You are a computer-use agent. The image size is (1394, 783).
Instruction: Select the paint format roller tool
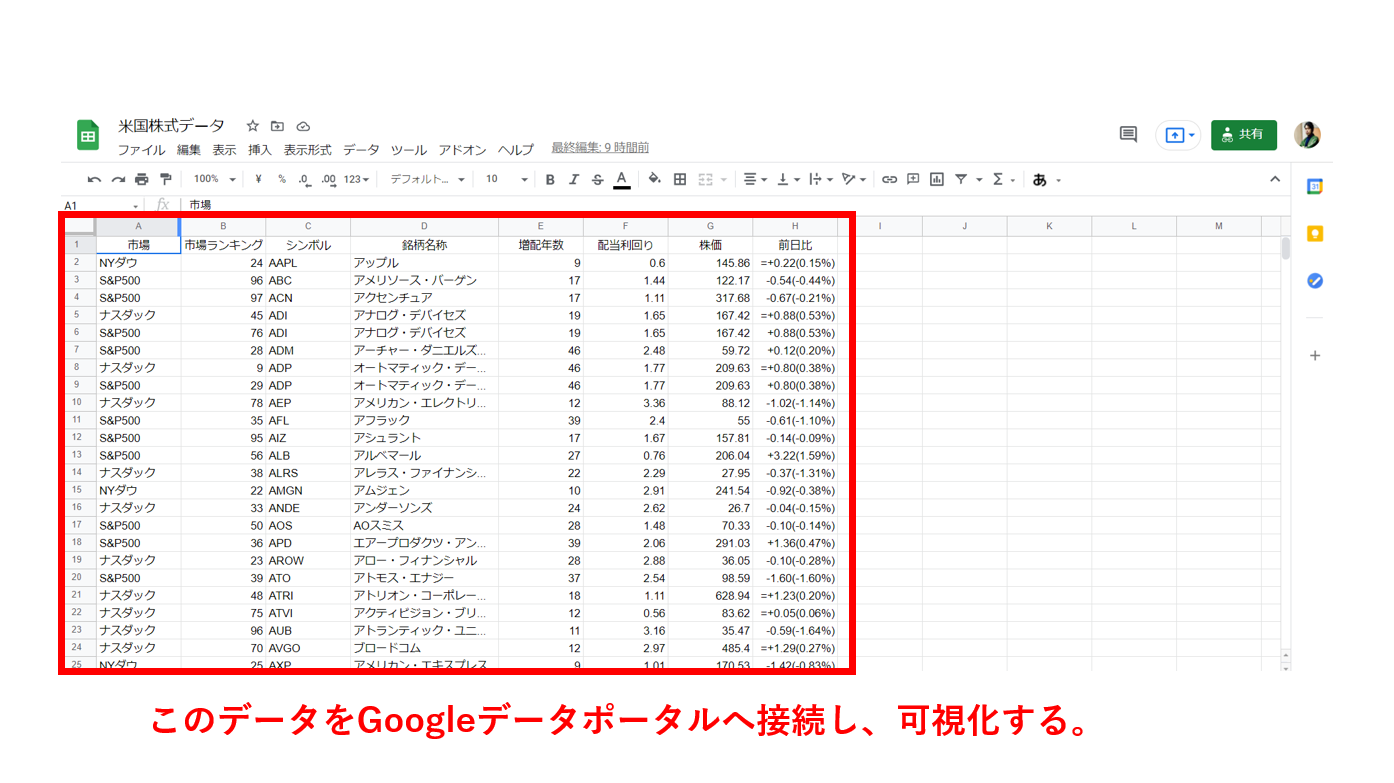(165, 180)
